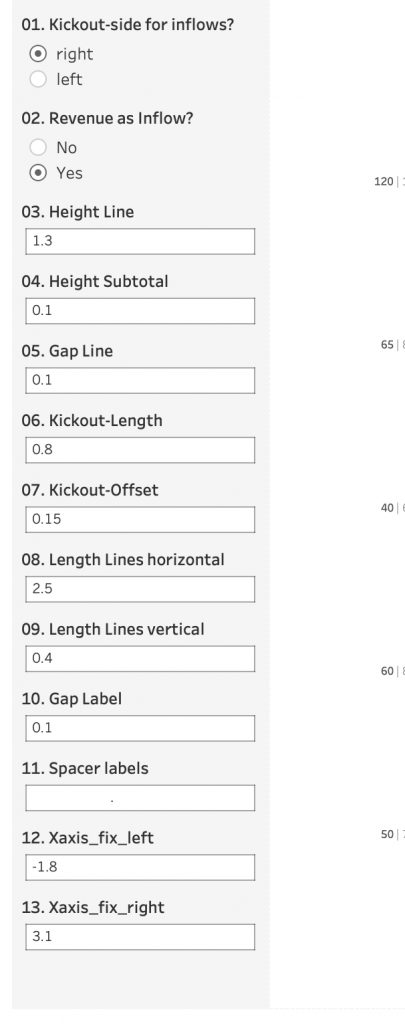Image resolution: width=405 pixels, height=1024 pixels.
Task: Click the '40' chart label
Action: point(387,508)
